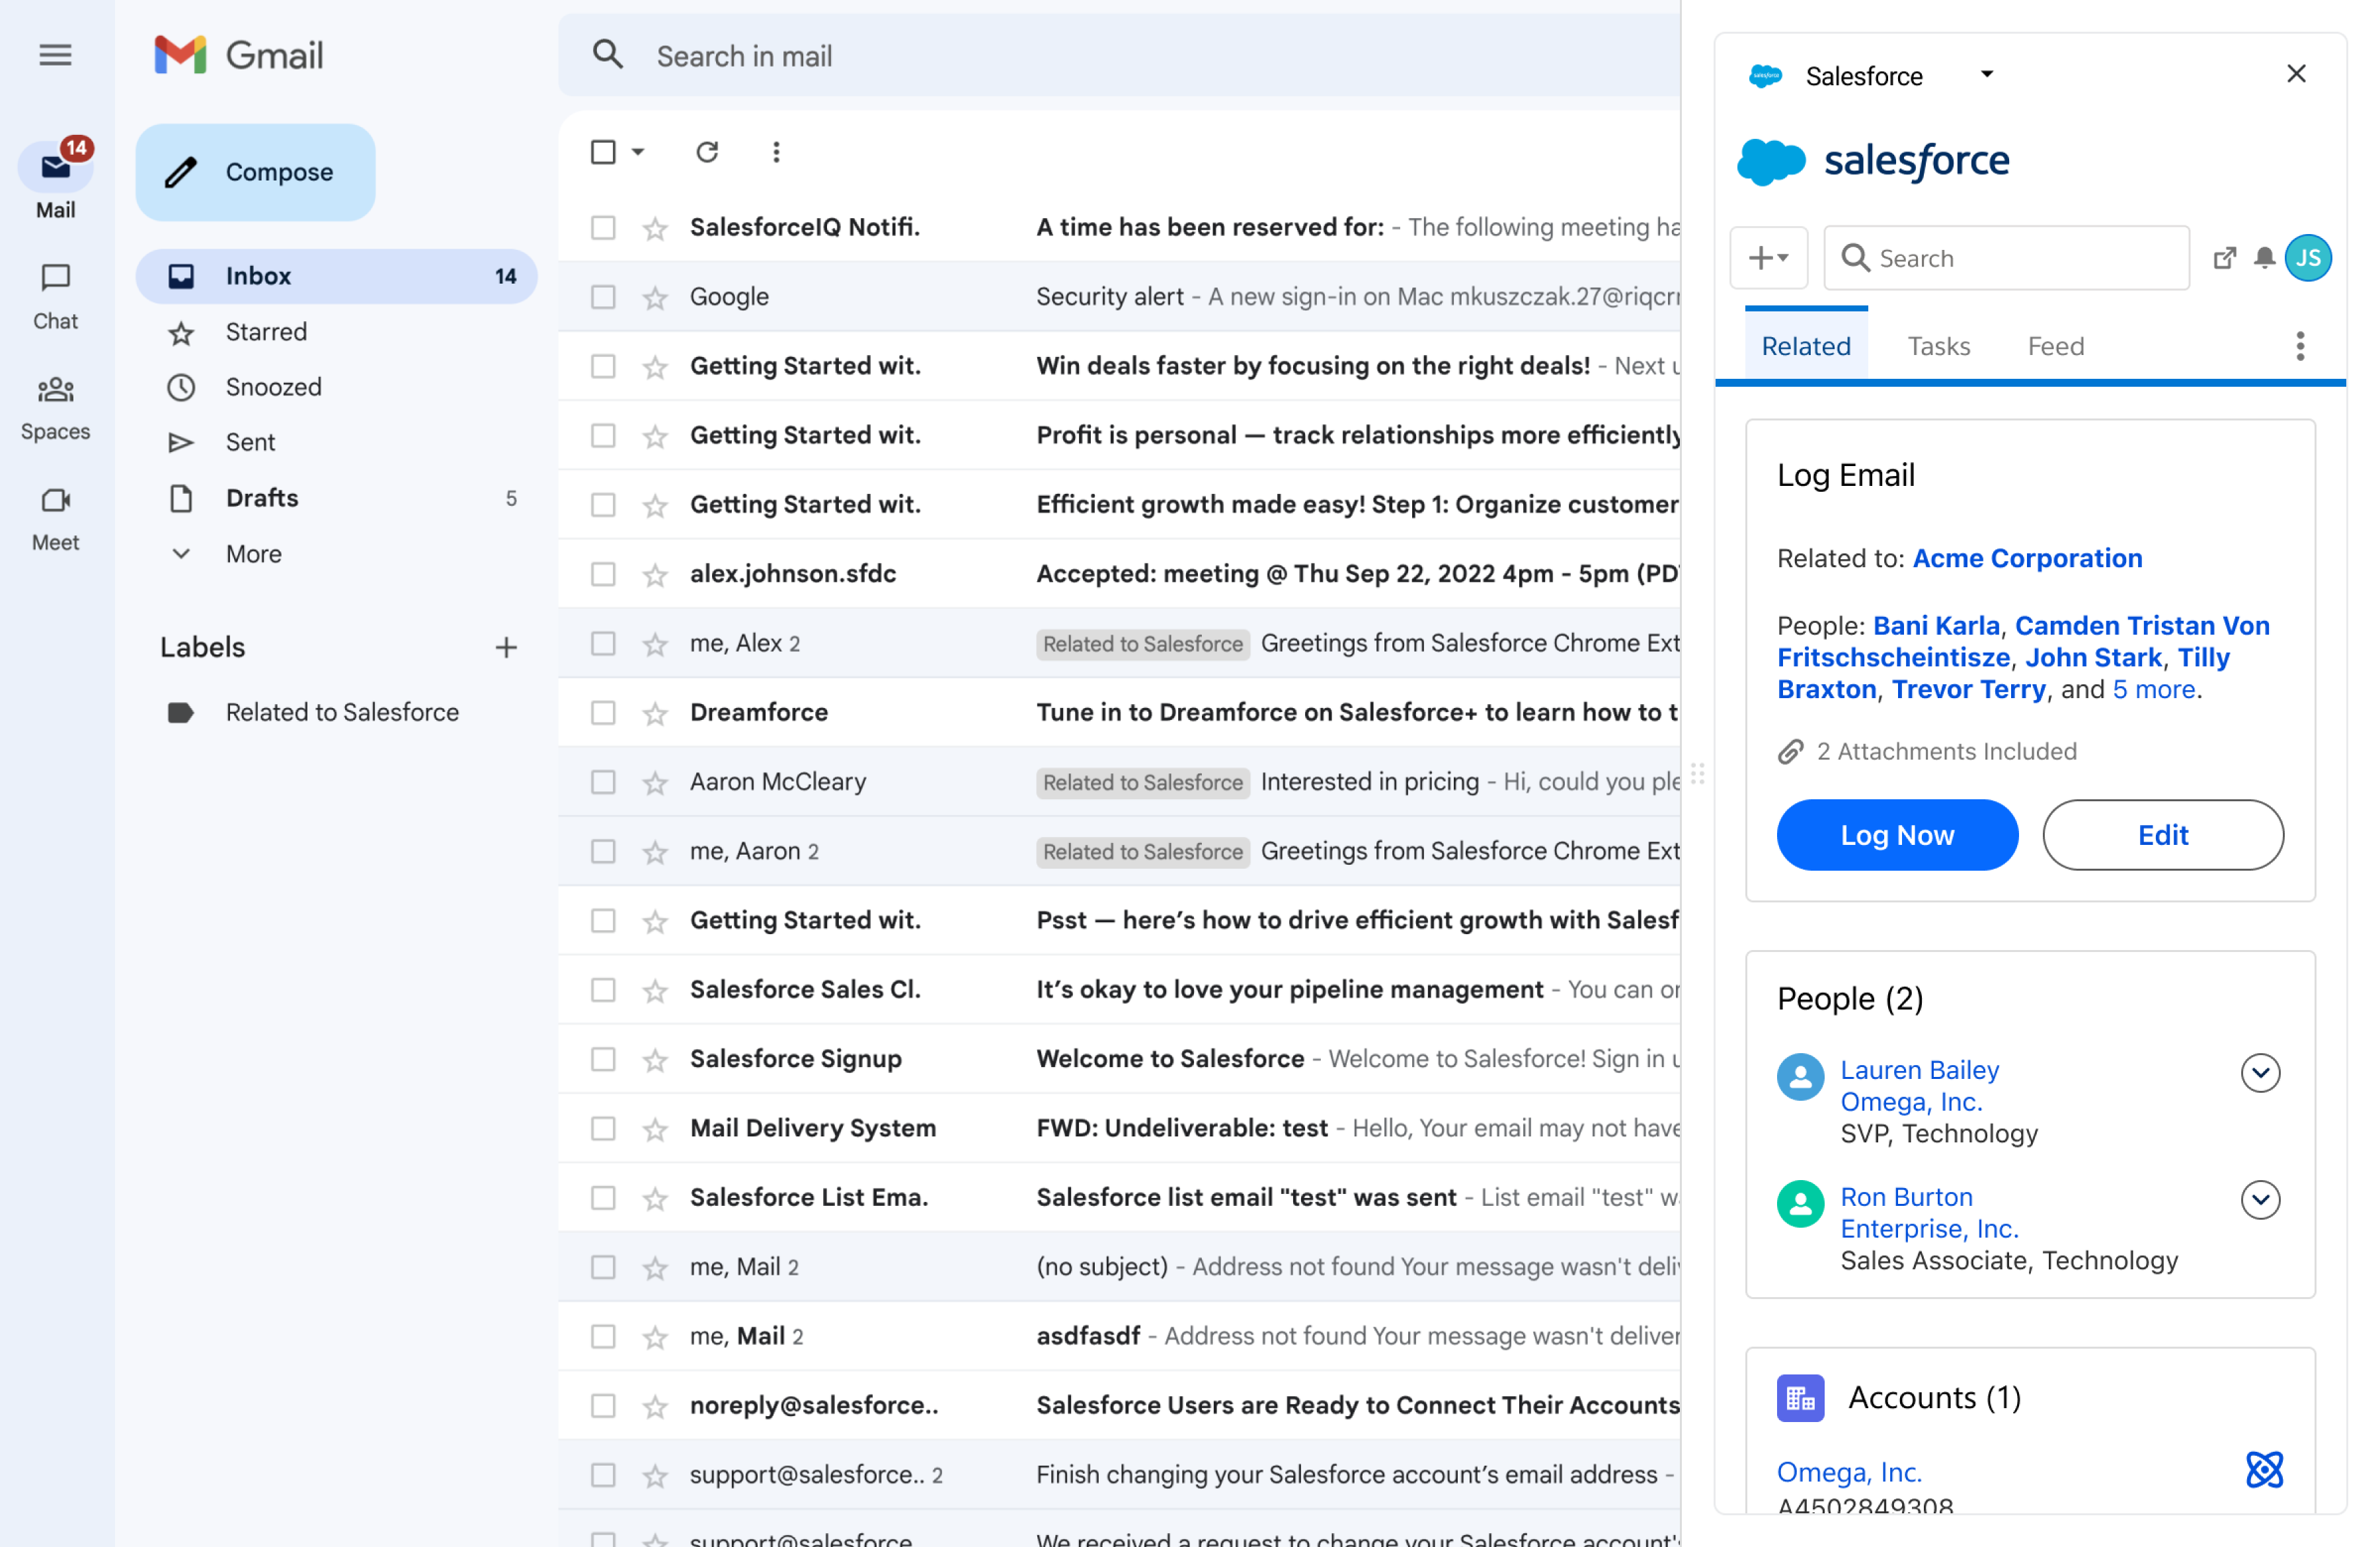This screenshot has width=2380, height=1547.
Task: Click the refresh mail icon
Action: [707, 152]
